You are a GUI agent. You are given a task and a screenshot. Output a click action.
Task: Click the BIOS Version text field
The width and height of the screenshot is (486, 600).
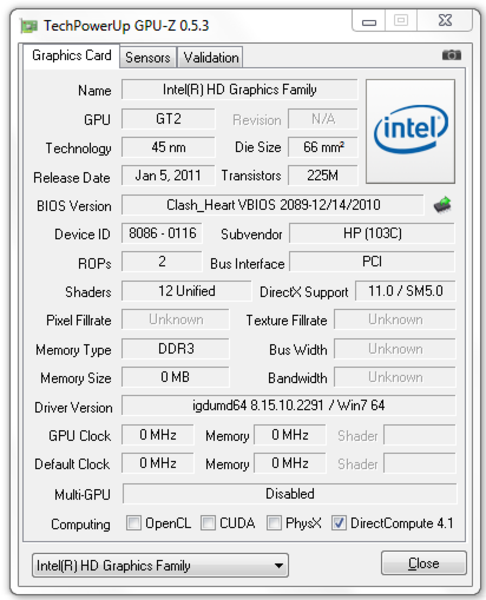pos(273,205)
